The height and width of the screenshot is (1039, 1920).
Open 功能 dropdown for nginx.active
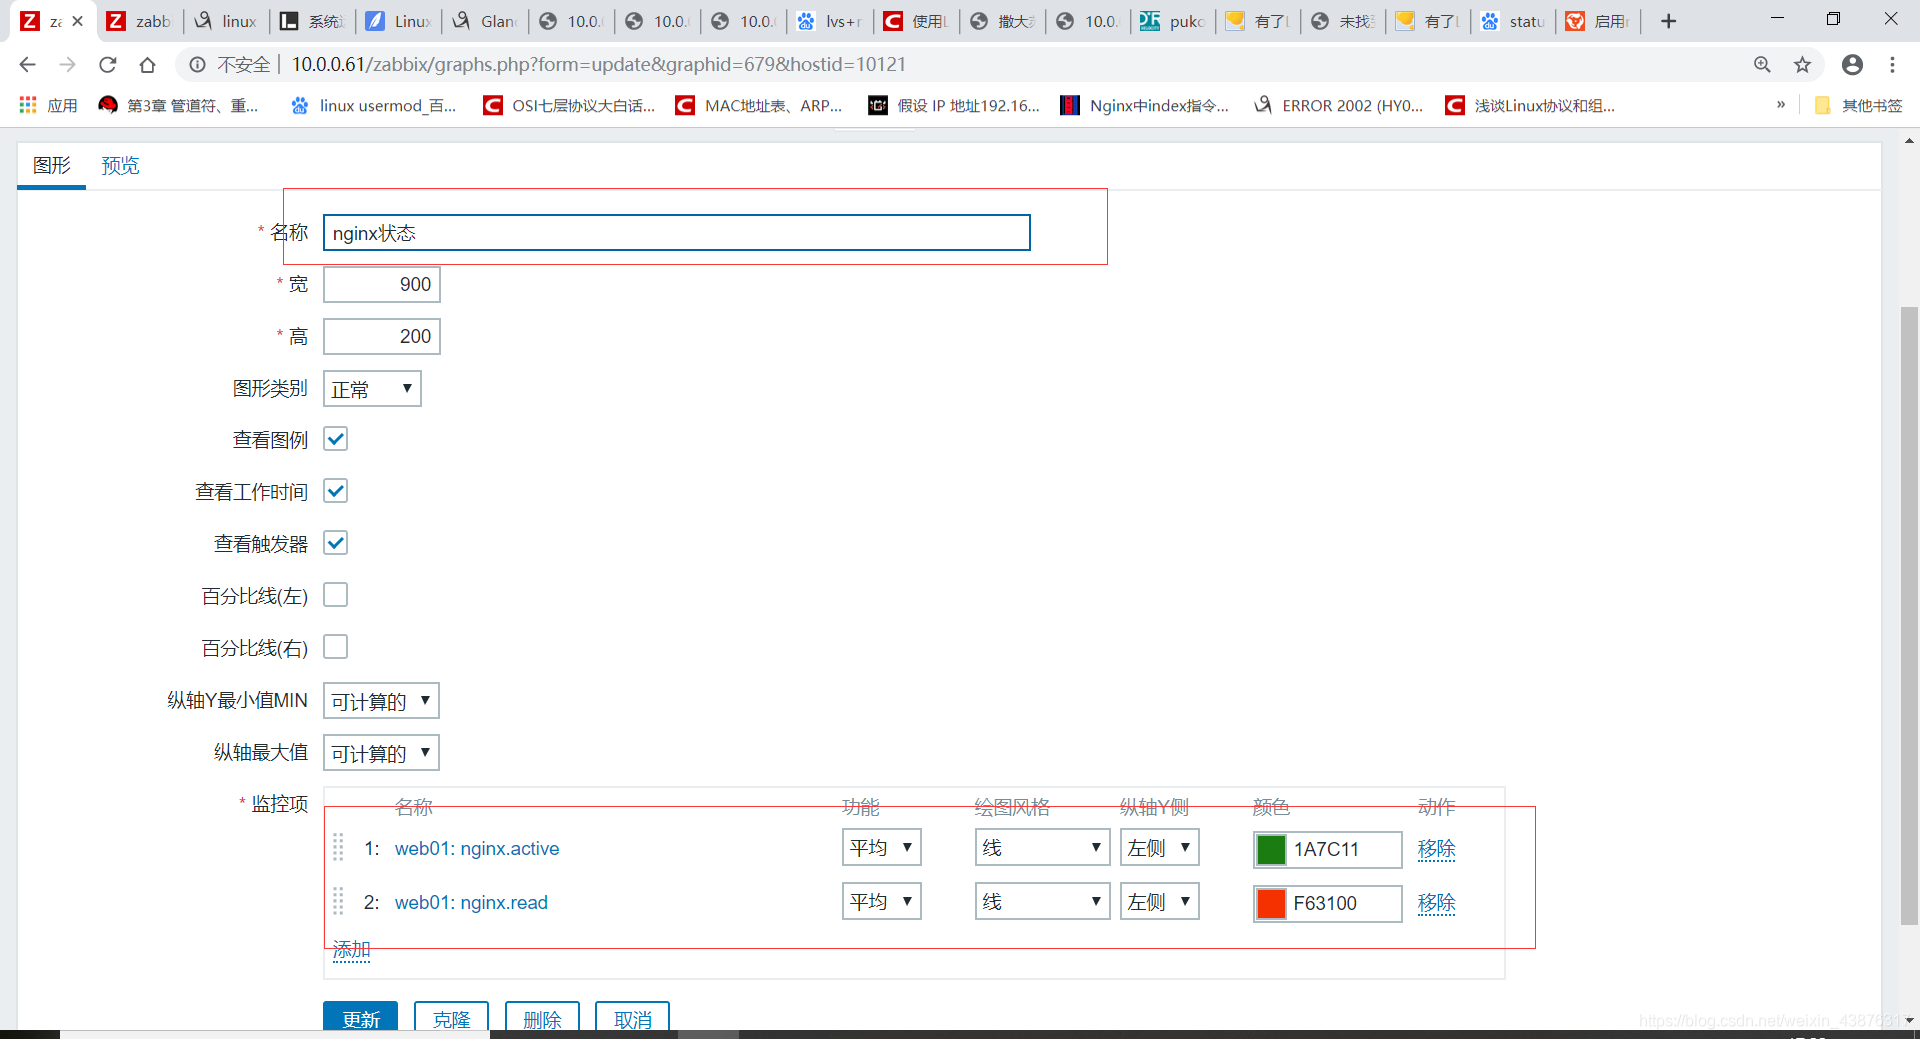881,848
